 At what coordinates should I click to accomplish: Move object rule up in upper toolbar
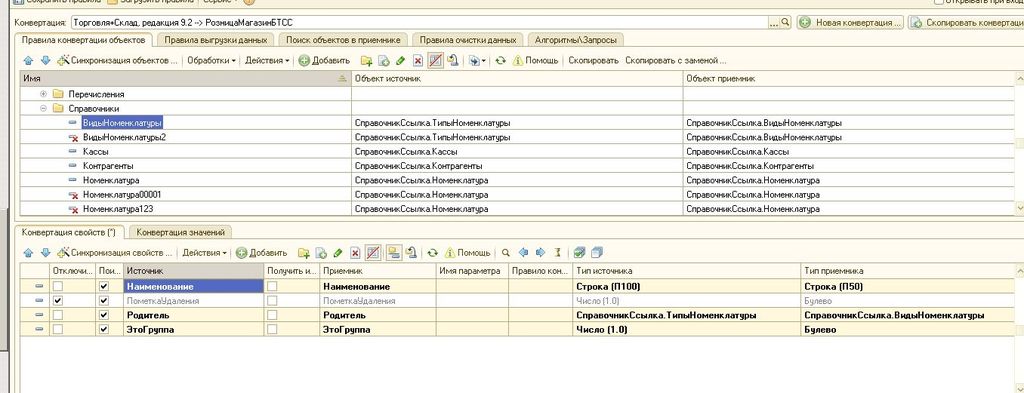pos(28,61)
